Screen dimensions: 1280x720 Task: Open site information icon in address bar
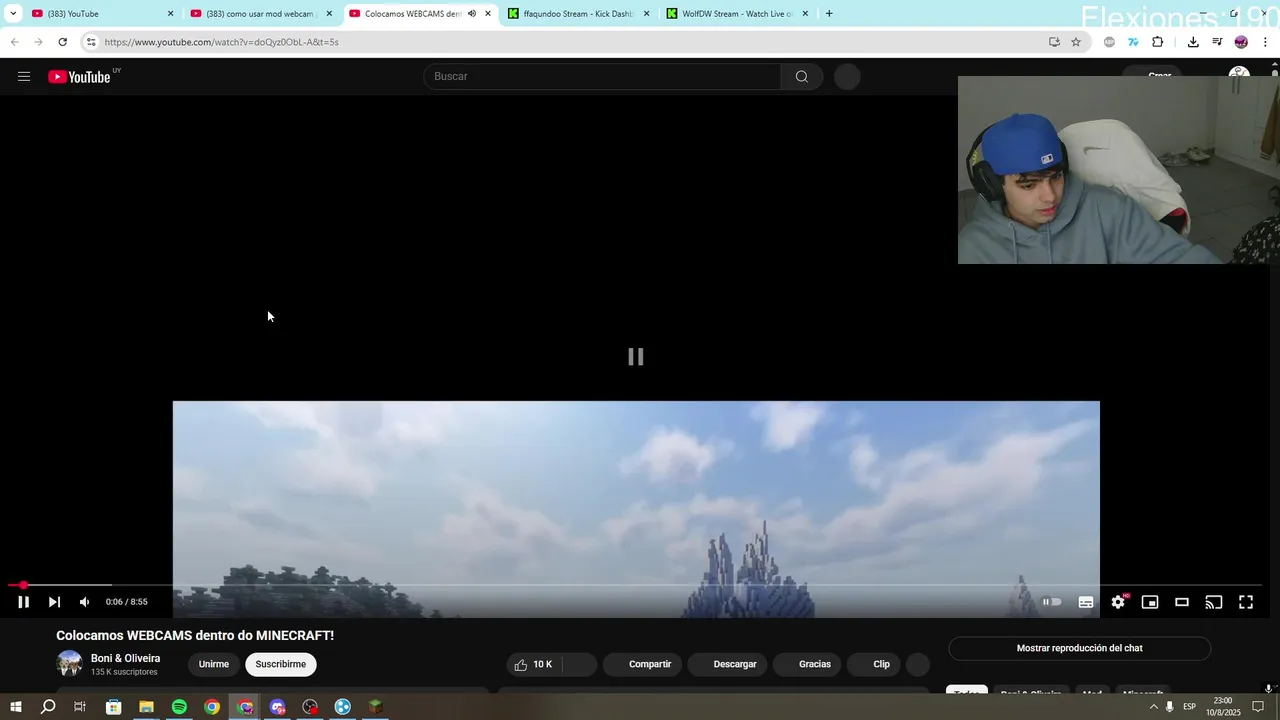91,42
